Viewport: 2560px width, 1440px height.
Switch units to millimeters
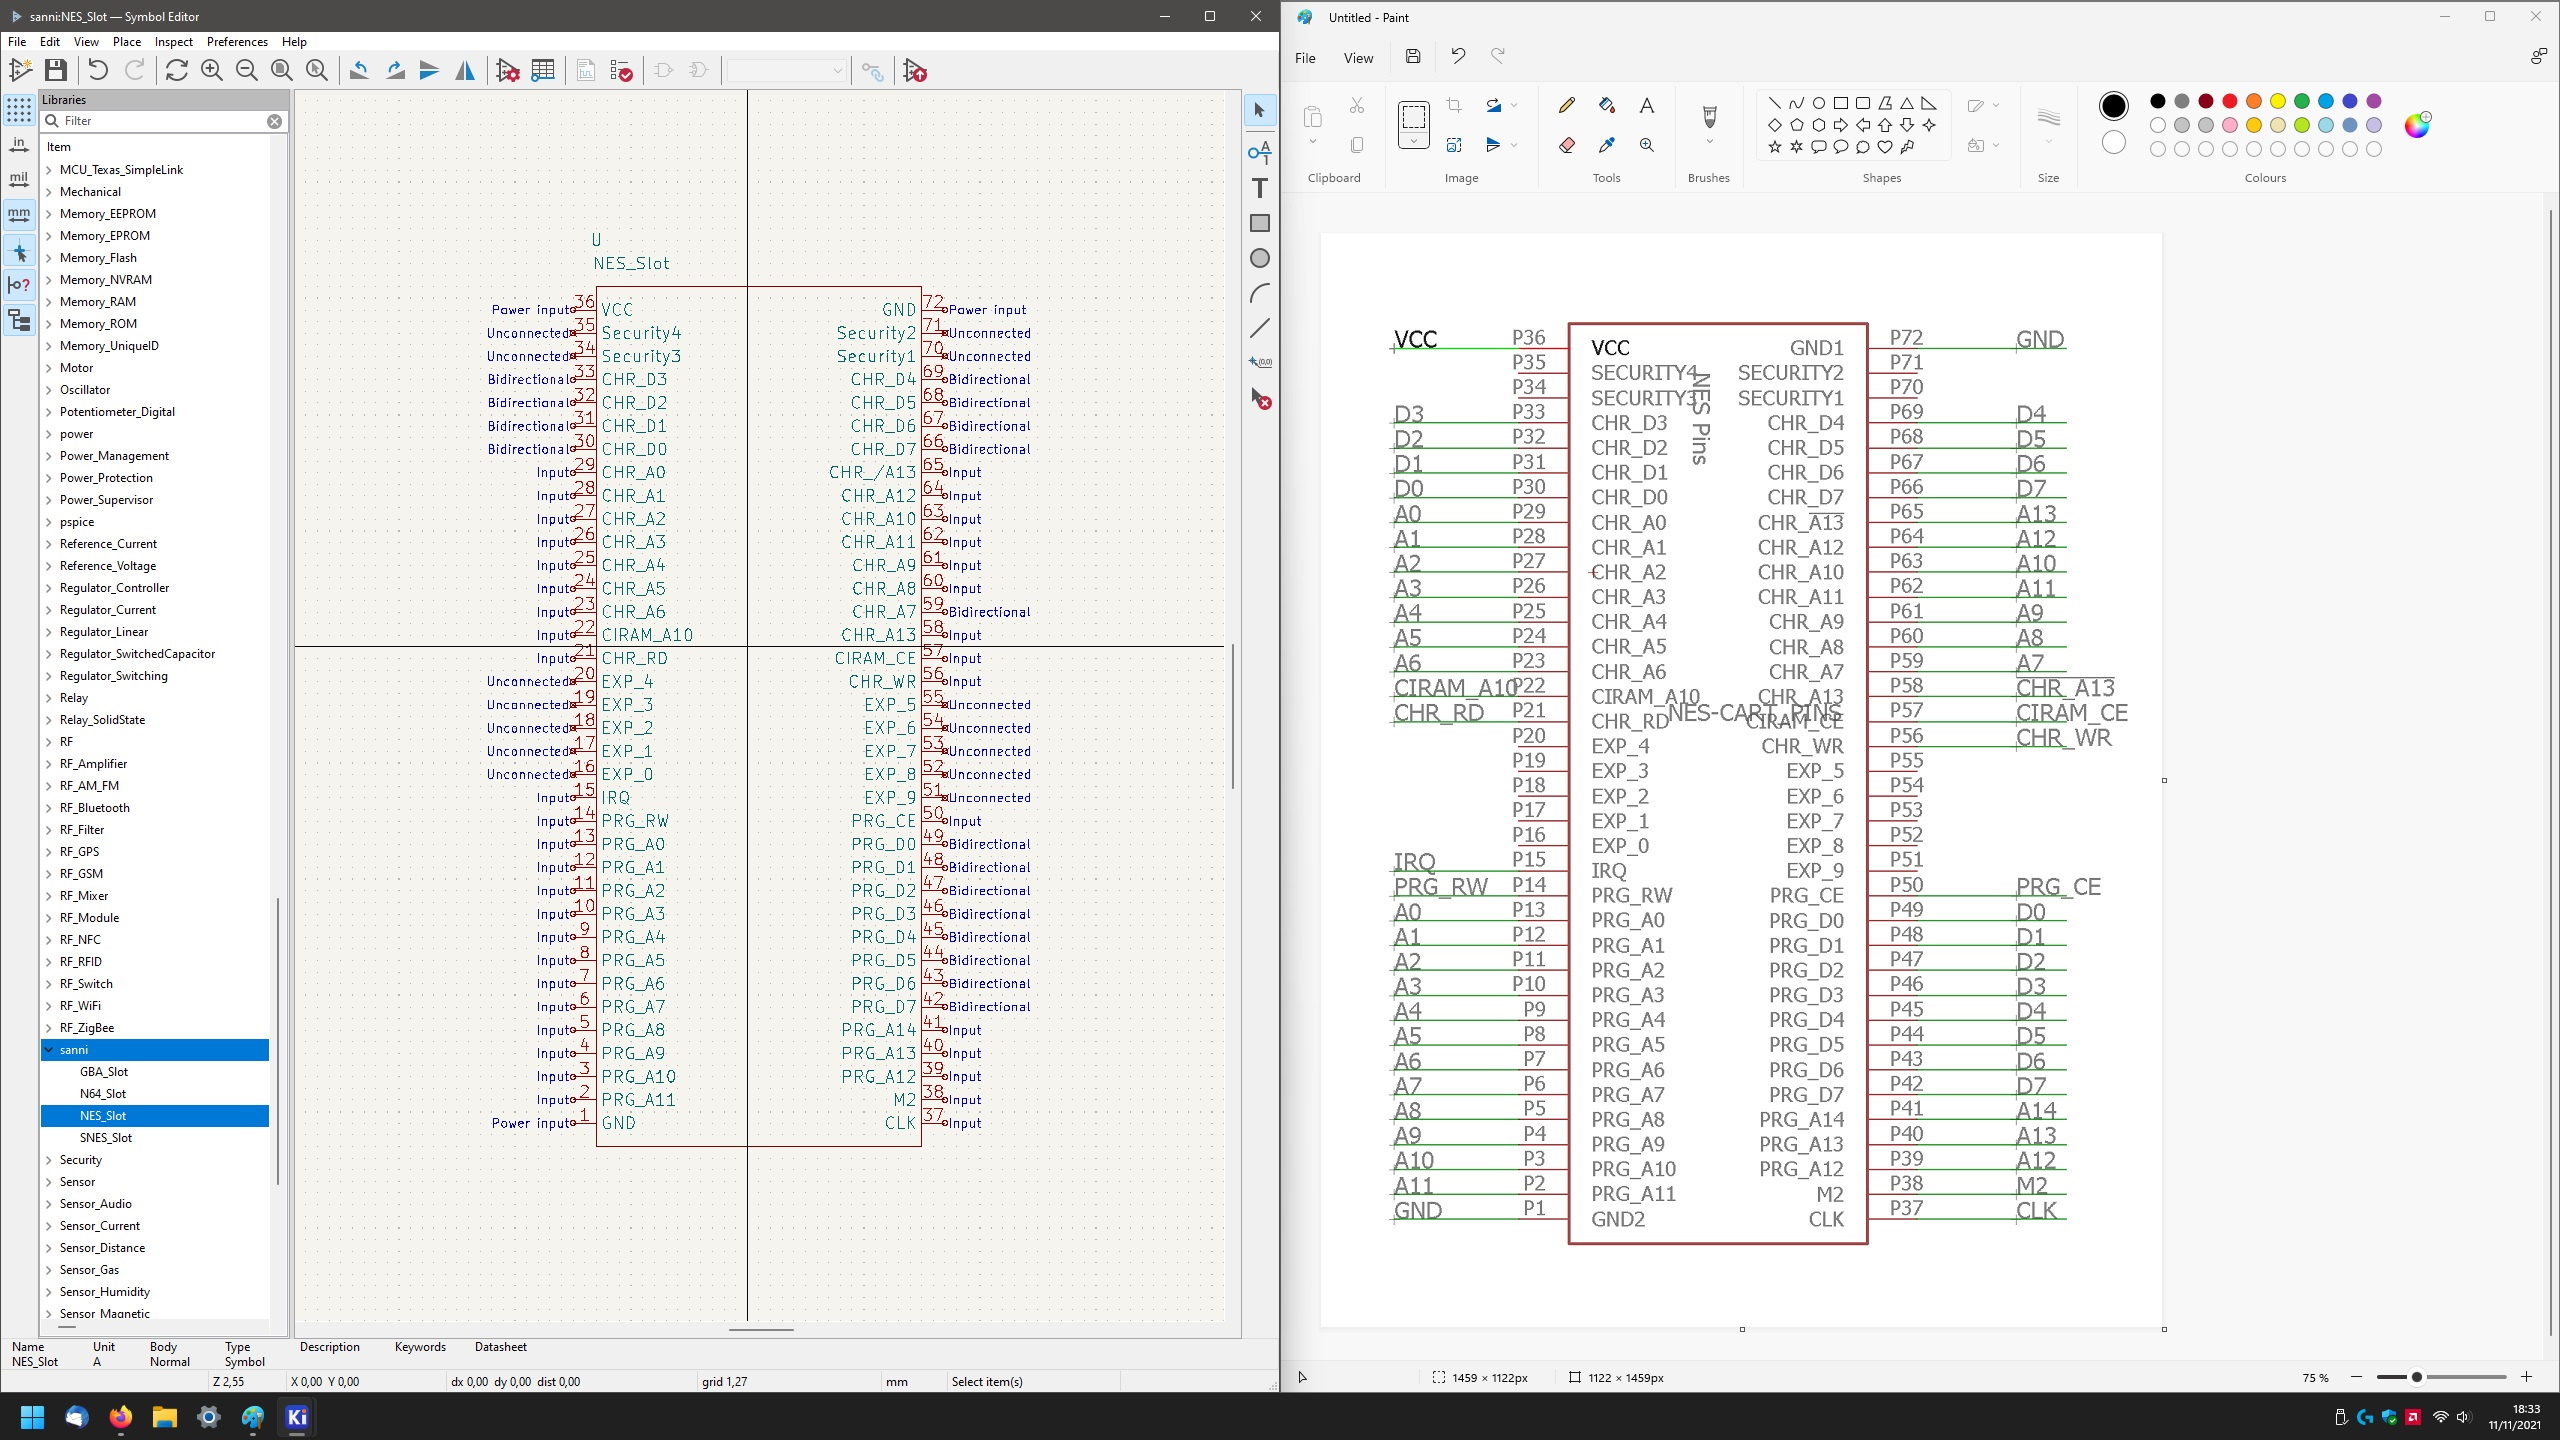(x=19, y=215)
